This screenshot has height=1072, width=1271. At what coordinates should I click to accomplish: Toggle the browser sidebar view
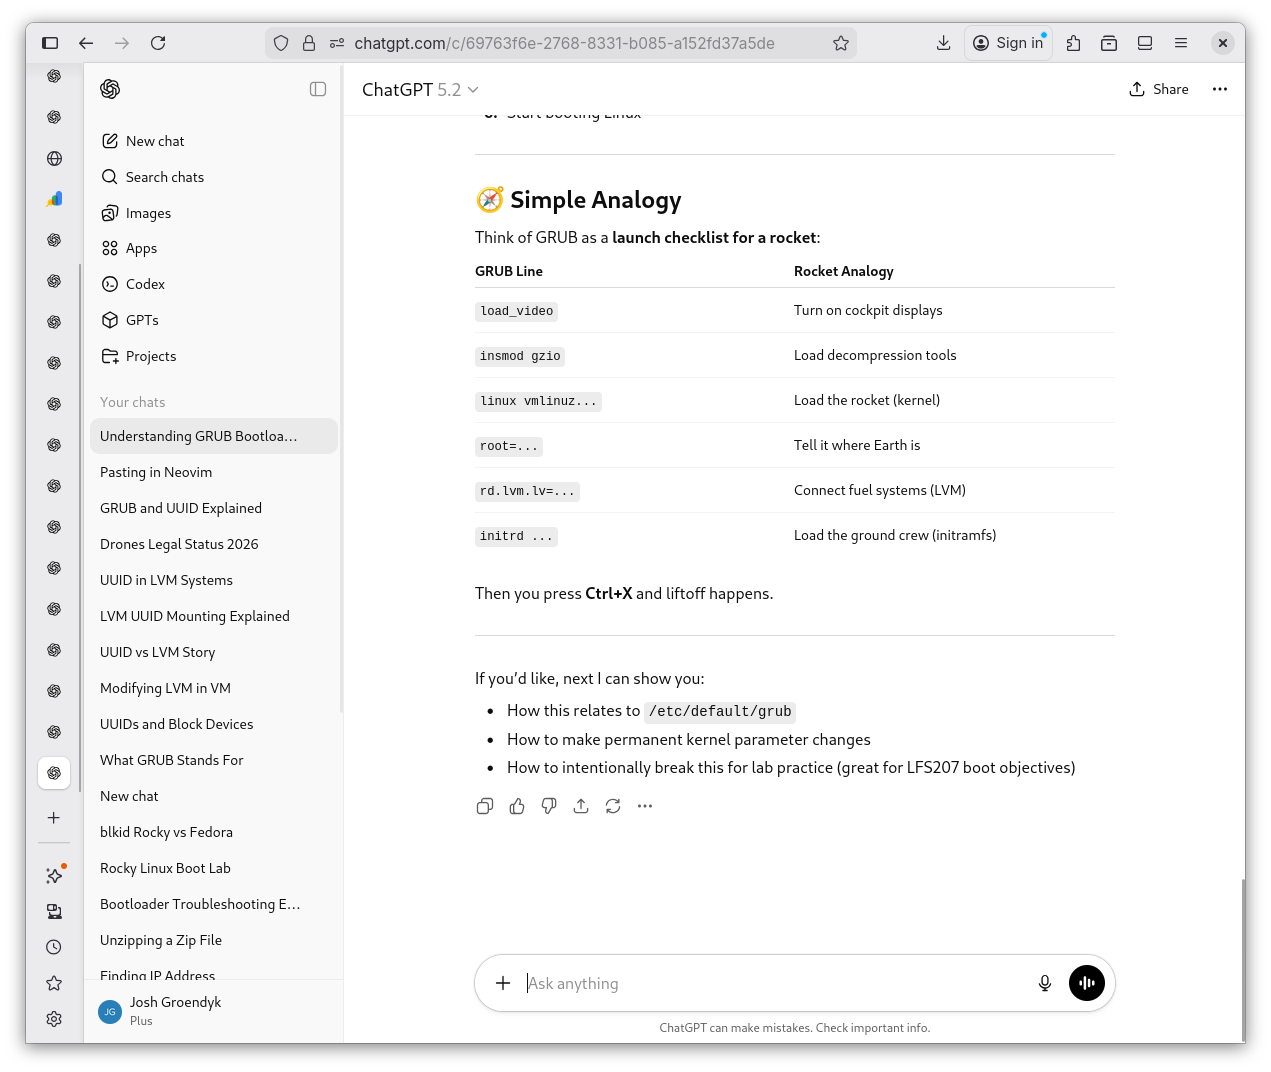point(50,43)
